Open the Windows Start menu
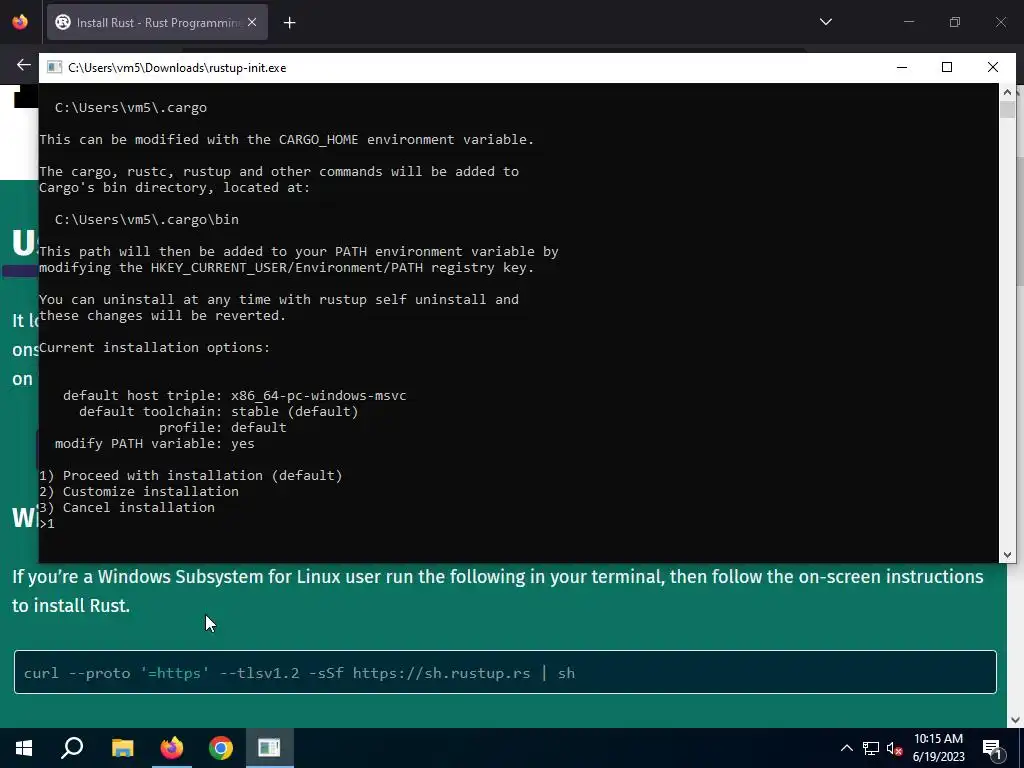The image size is (1024, 768). tap(24, 748)
